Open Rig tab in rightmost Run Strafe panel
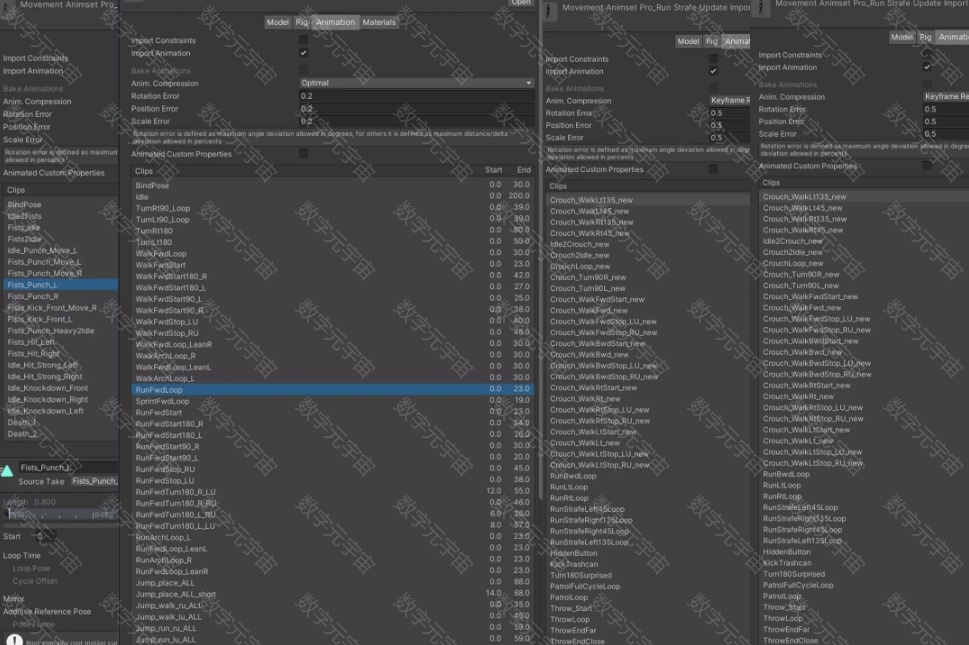The width and height of the screenshot is (969, 645). point(925,37)
